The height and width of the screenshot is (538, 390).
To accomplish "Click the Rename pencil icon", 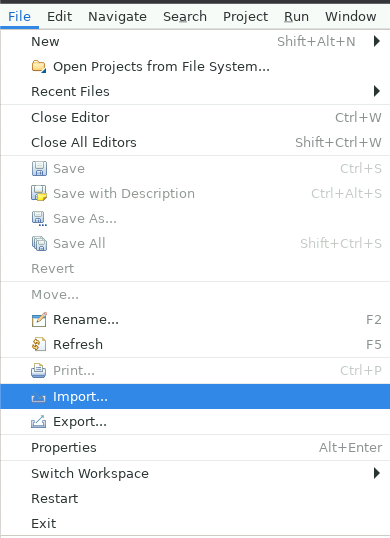I will [x=39, y=319].
